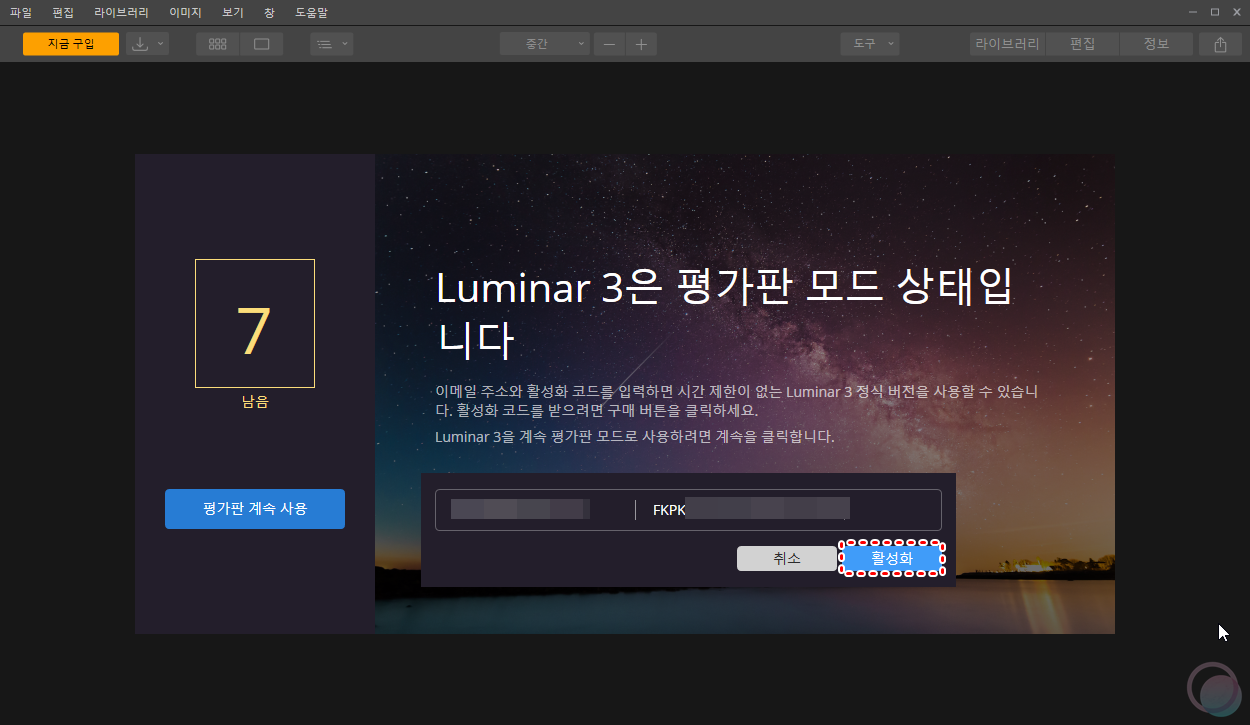Click the 7 days remaining counter box
Viewport: 1250px width, 725px height.
pyautogui.click(x=255, y=323)
